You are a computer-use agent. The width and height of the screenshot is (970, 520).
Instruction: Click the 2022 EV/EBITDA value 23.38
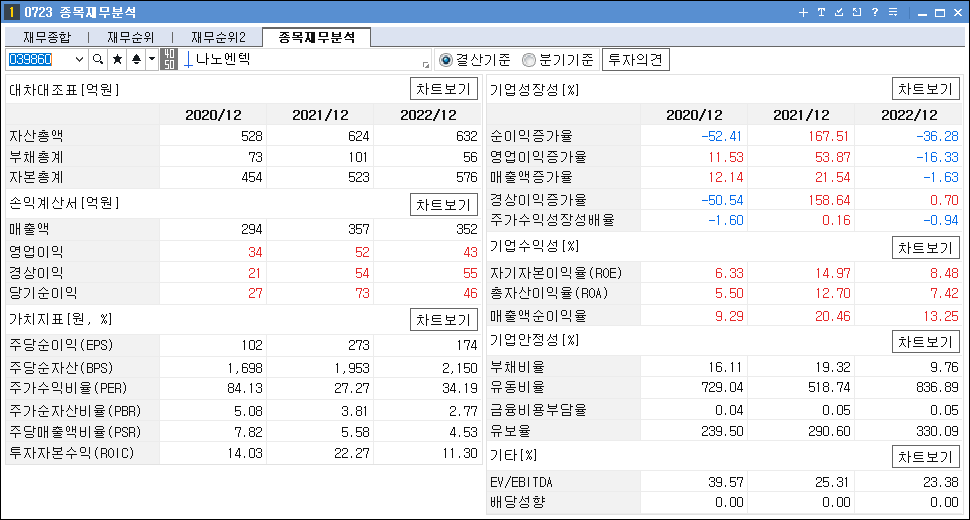pyautogui.click(x=940, y=482)
